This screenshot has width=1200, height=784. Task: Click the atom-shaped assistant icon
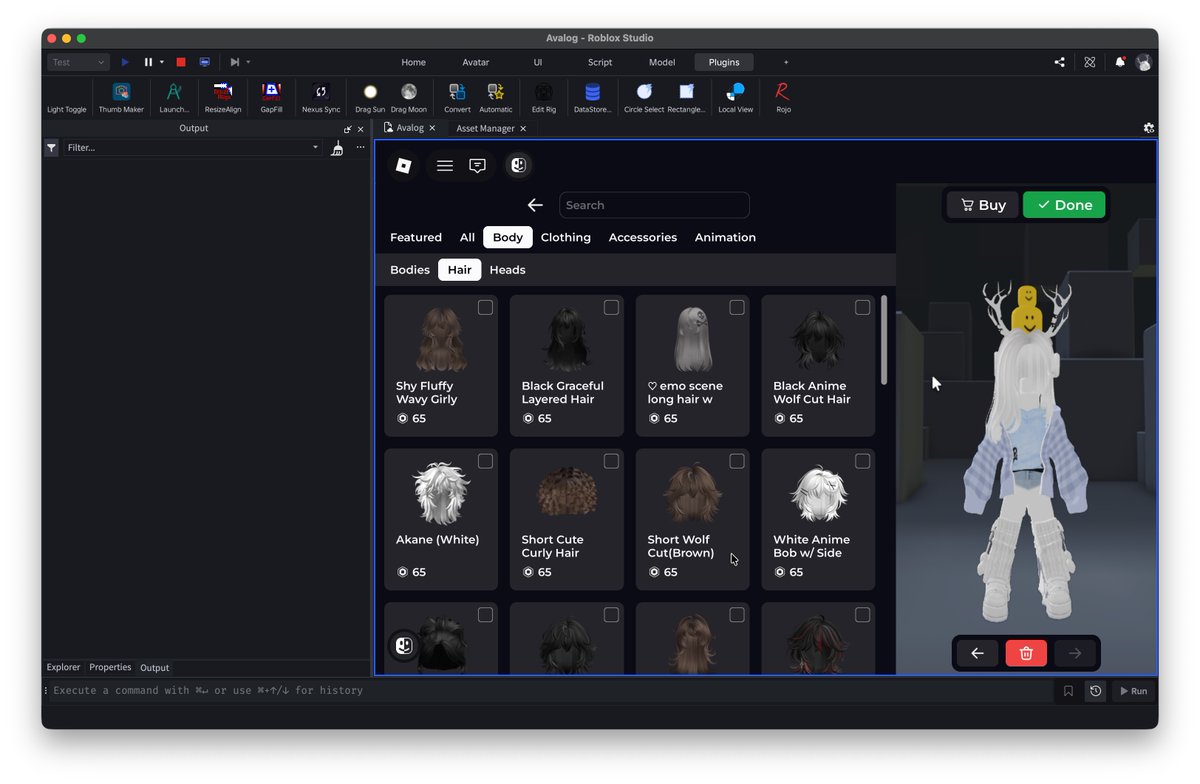point(1090,62)
